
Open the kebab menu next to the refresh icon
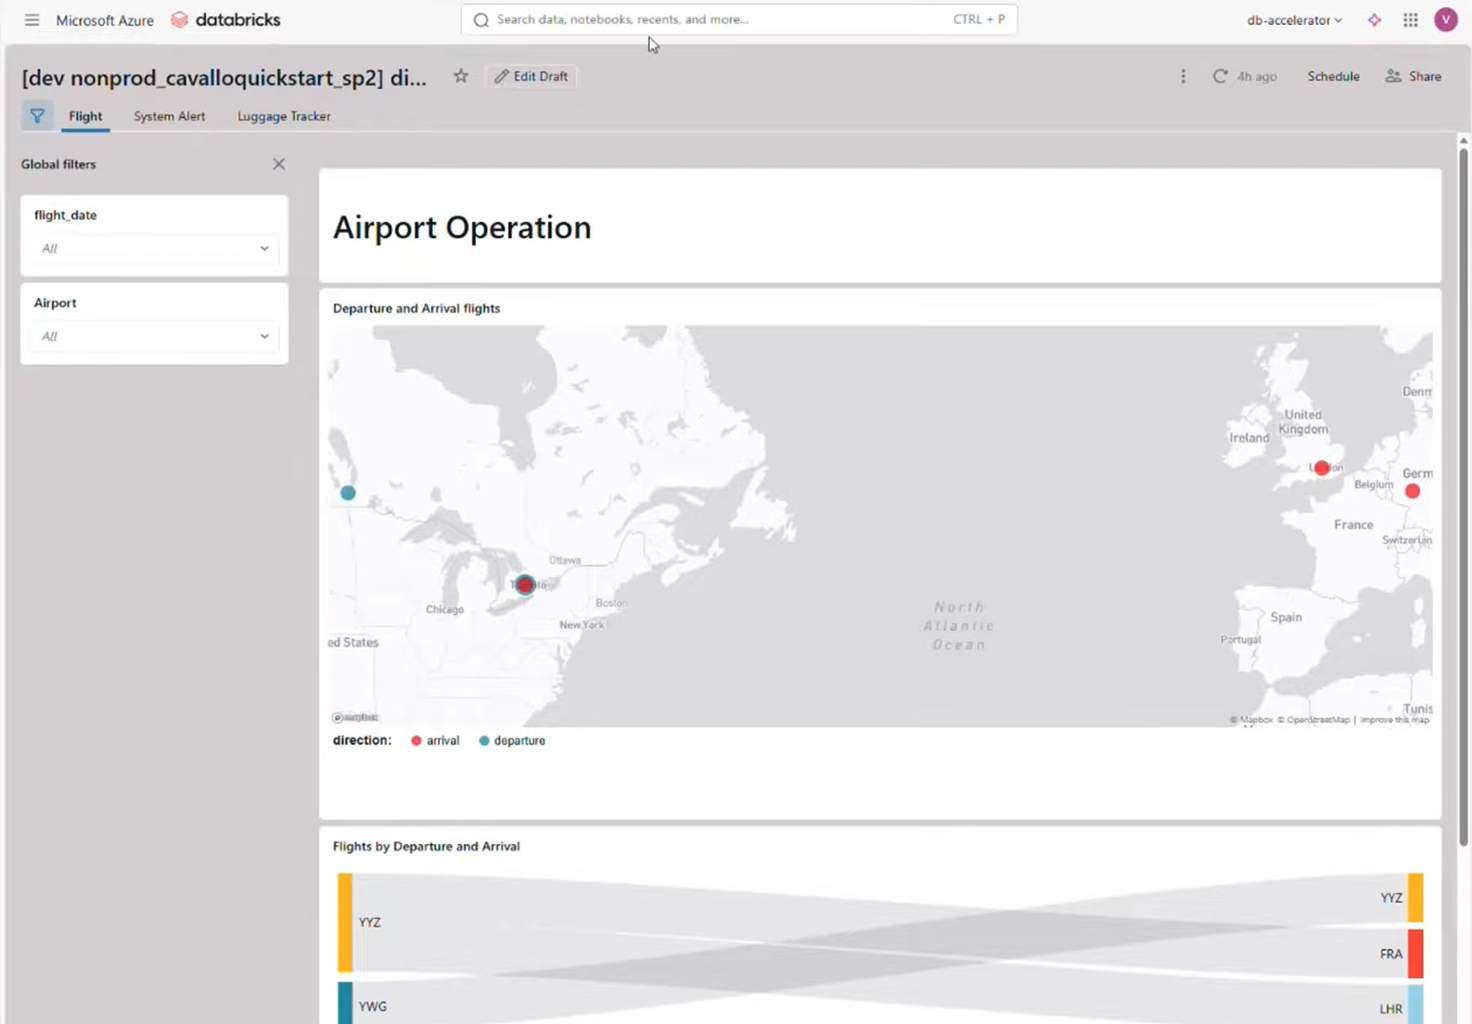[1183, 76]
